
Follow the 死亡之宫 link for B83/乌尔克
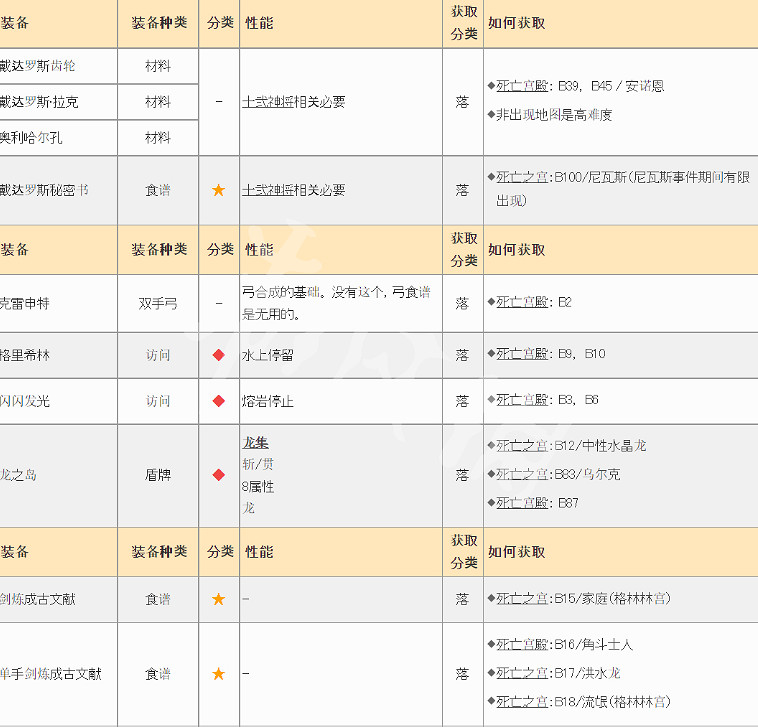click(x=523, y=474)
